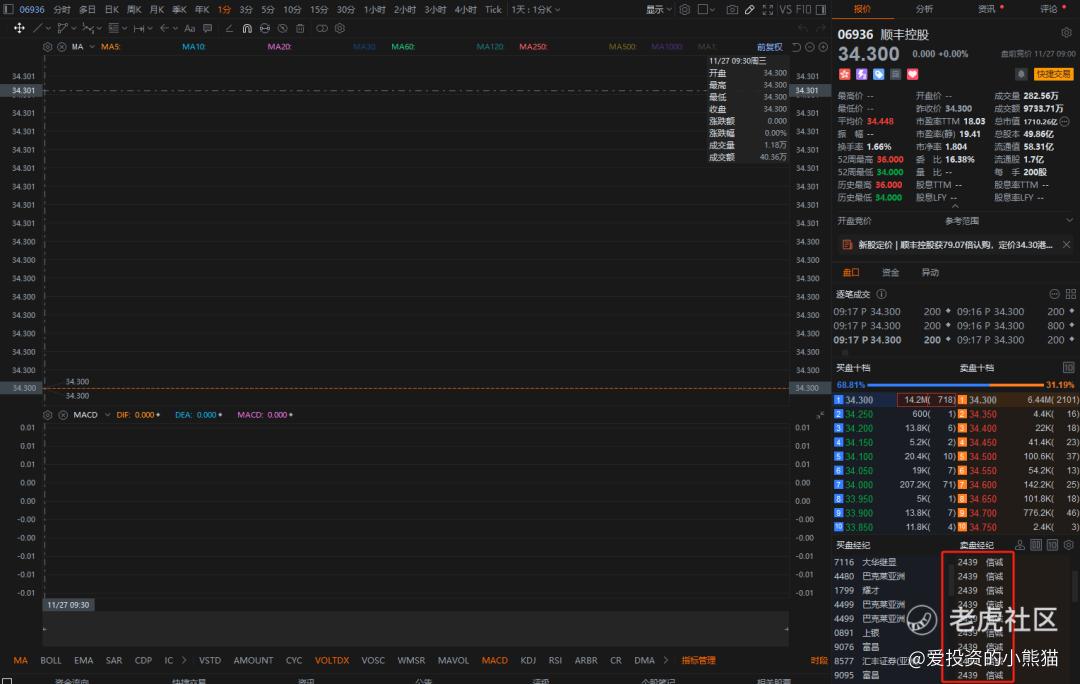Viewport: 1080px width, 684px height.
Task: Open the 显示 display dropdown
Action: (x=658, y=9)
